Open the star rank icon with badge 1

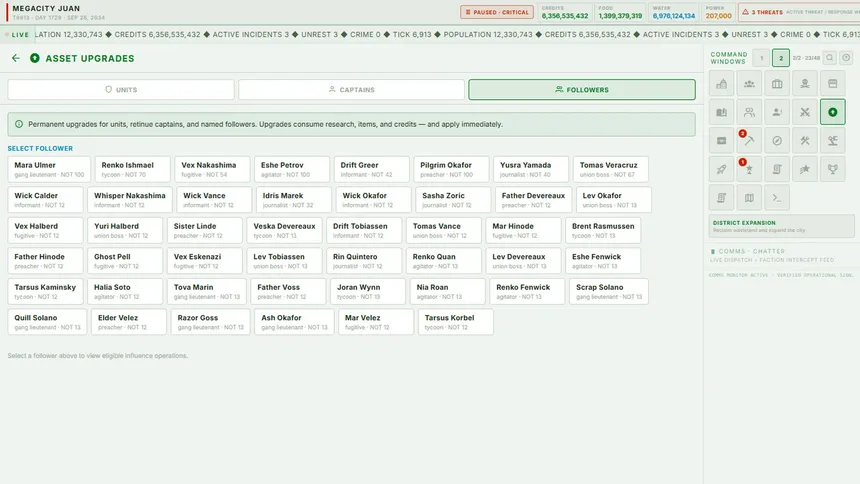[749, 170]
